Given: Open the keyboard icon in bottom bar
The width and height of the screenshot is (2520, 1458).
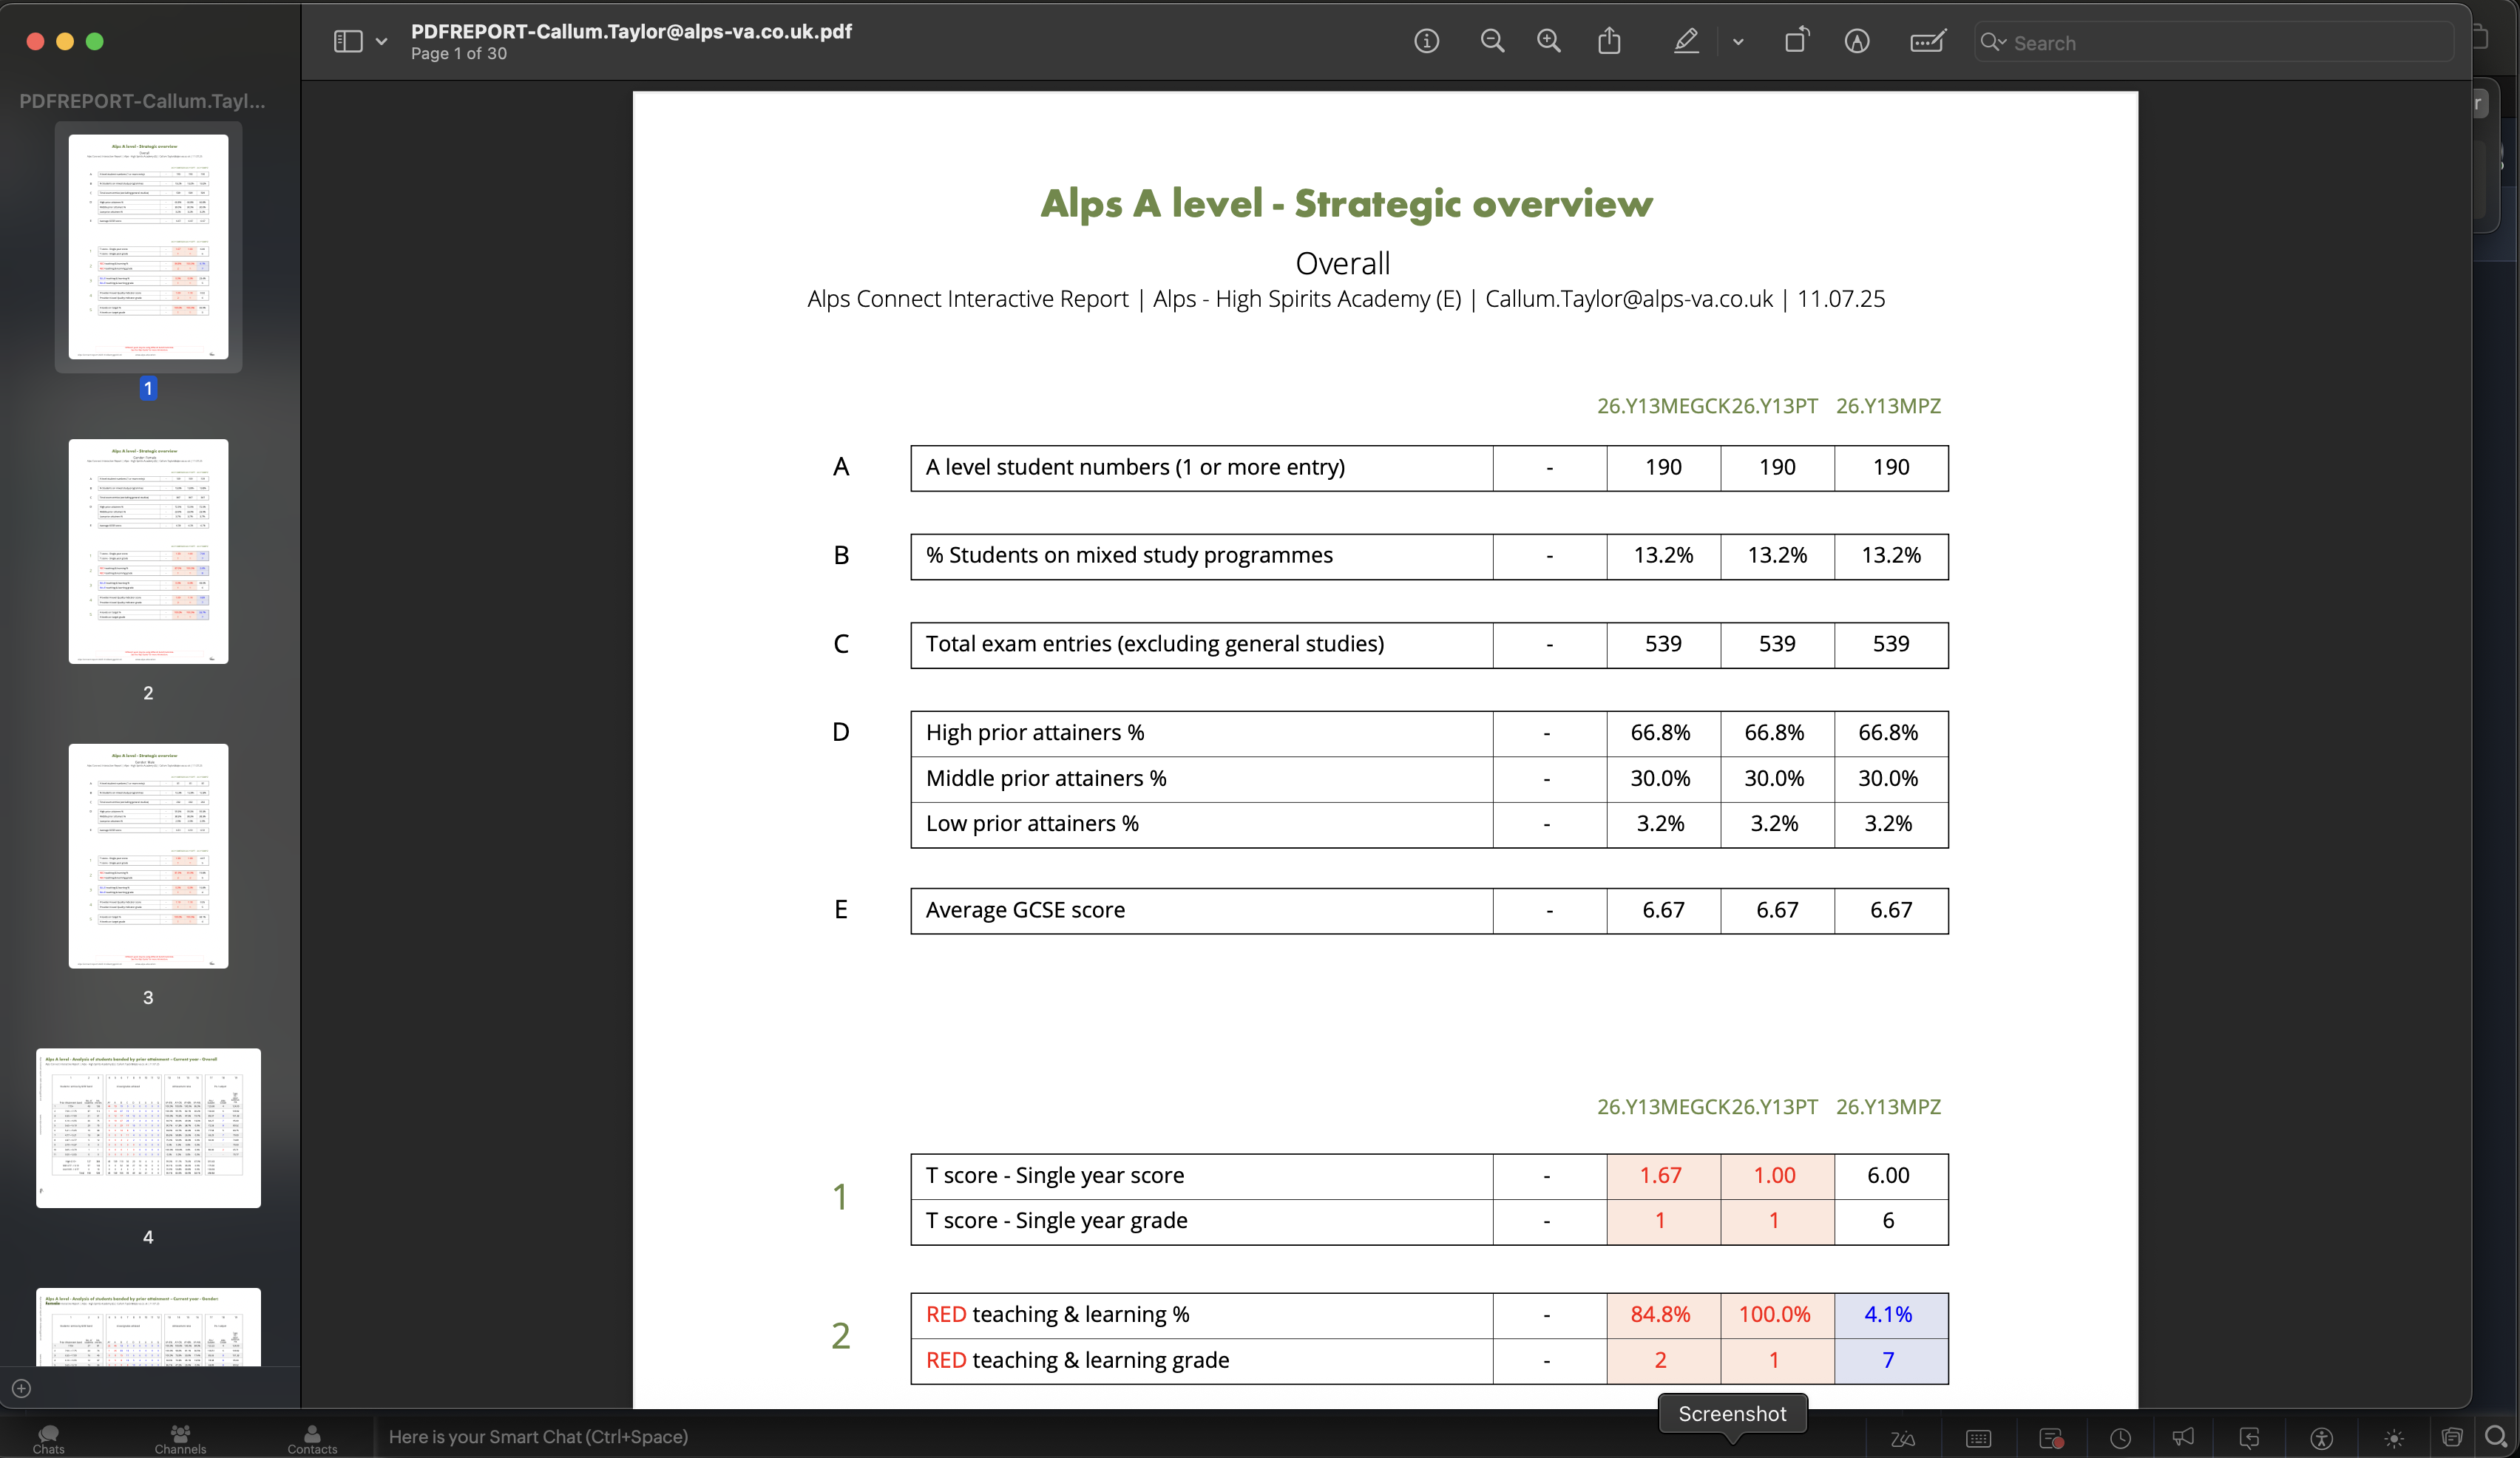Looking at the screenshot, I should (1978, 1438).
